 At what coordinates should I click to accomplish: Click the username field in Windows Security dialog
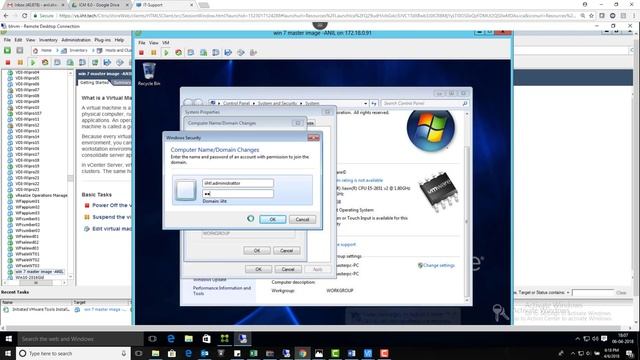point(238,183)
